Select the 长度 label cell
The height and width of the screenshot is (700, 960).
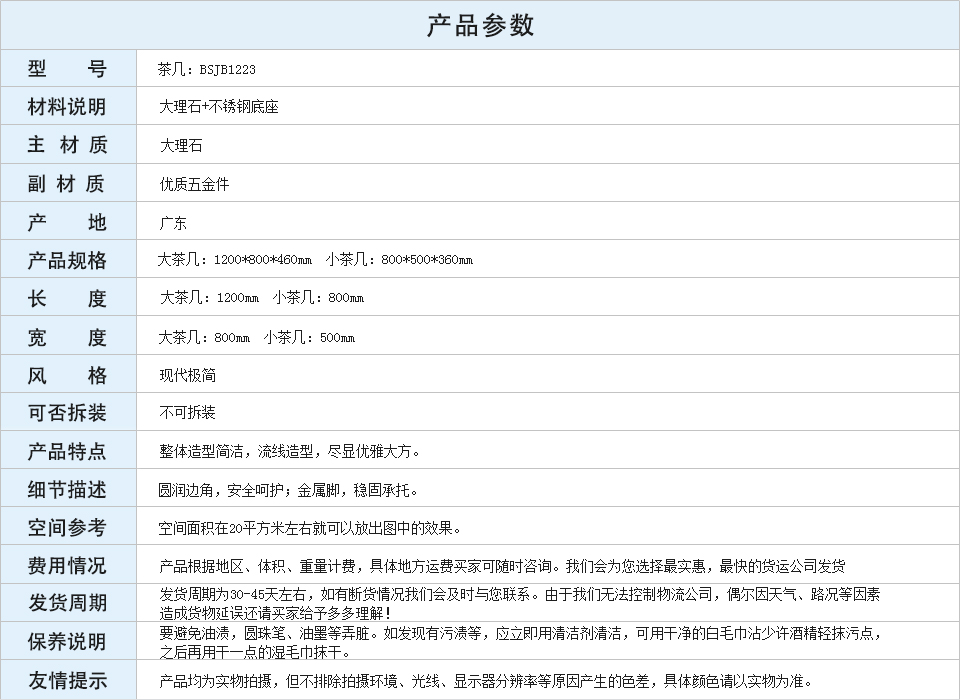coord(67,298)
